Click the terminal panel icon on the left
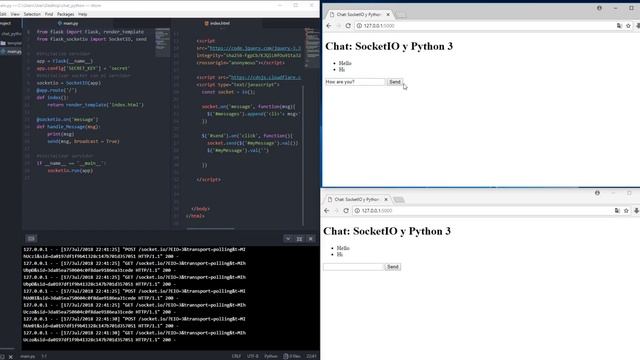The height and width of the screenshot is (360, 640). (31, 238)
